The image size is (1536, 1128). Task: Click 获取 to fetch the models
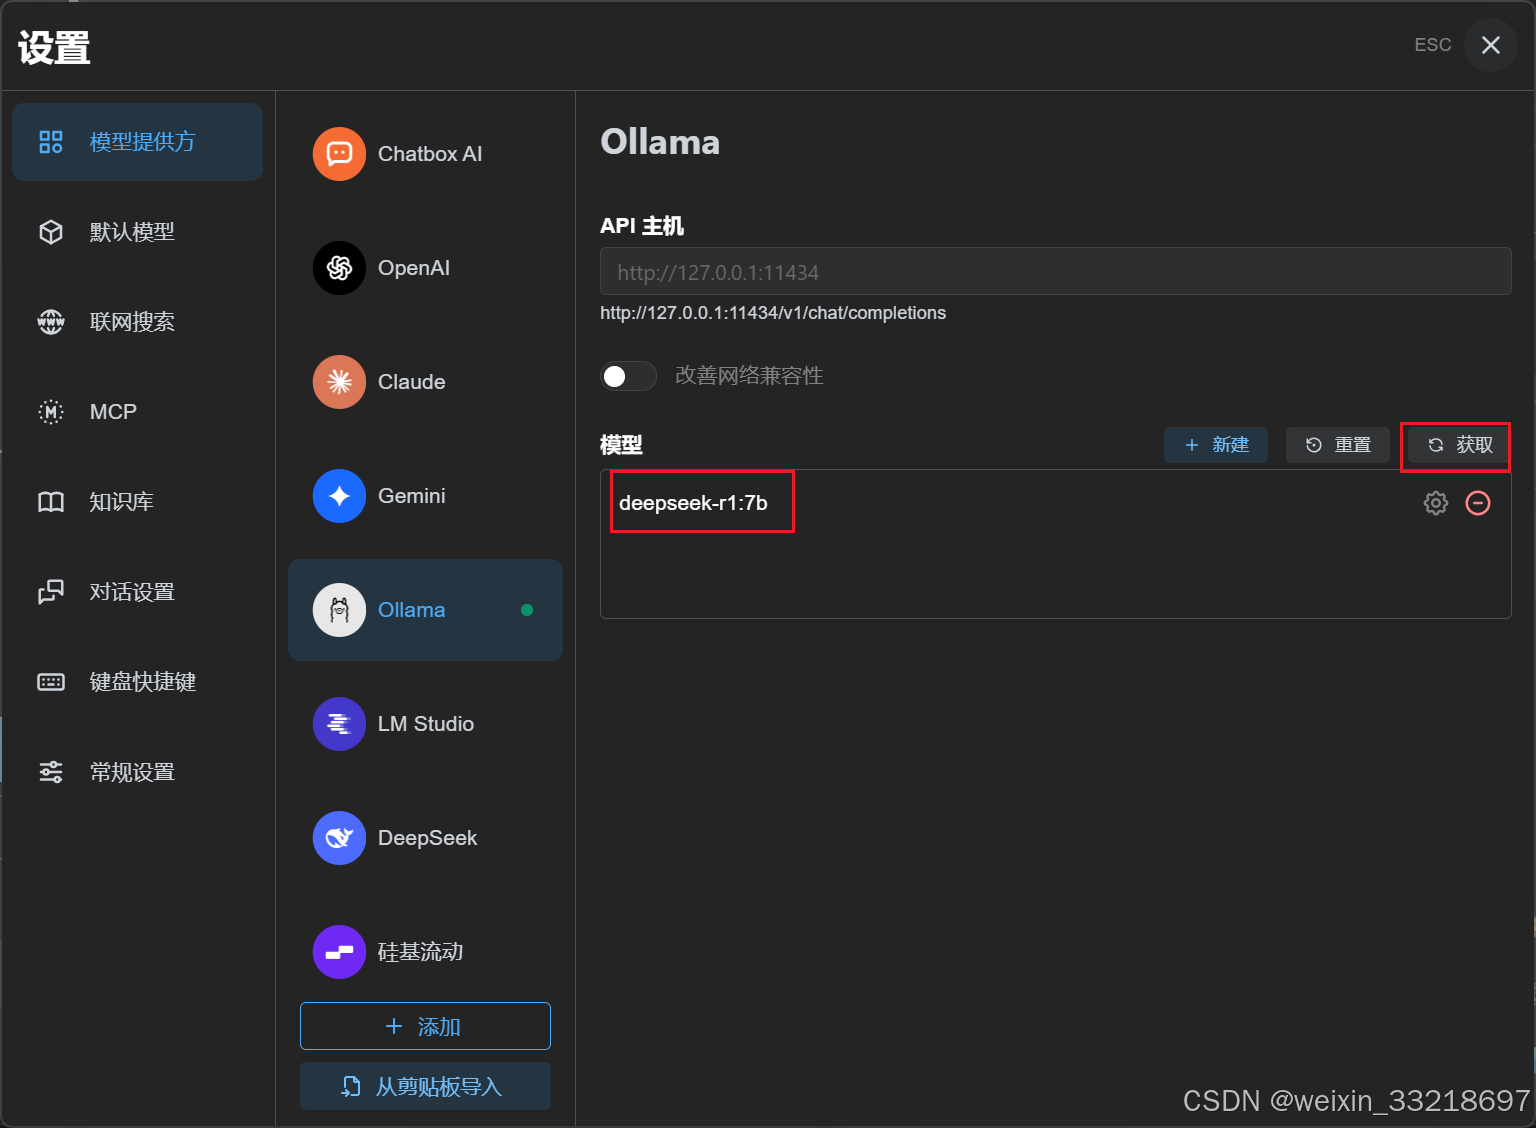pyautogui.click(x=1459, y=445)
